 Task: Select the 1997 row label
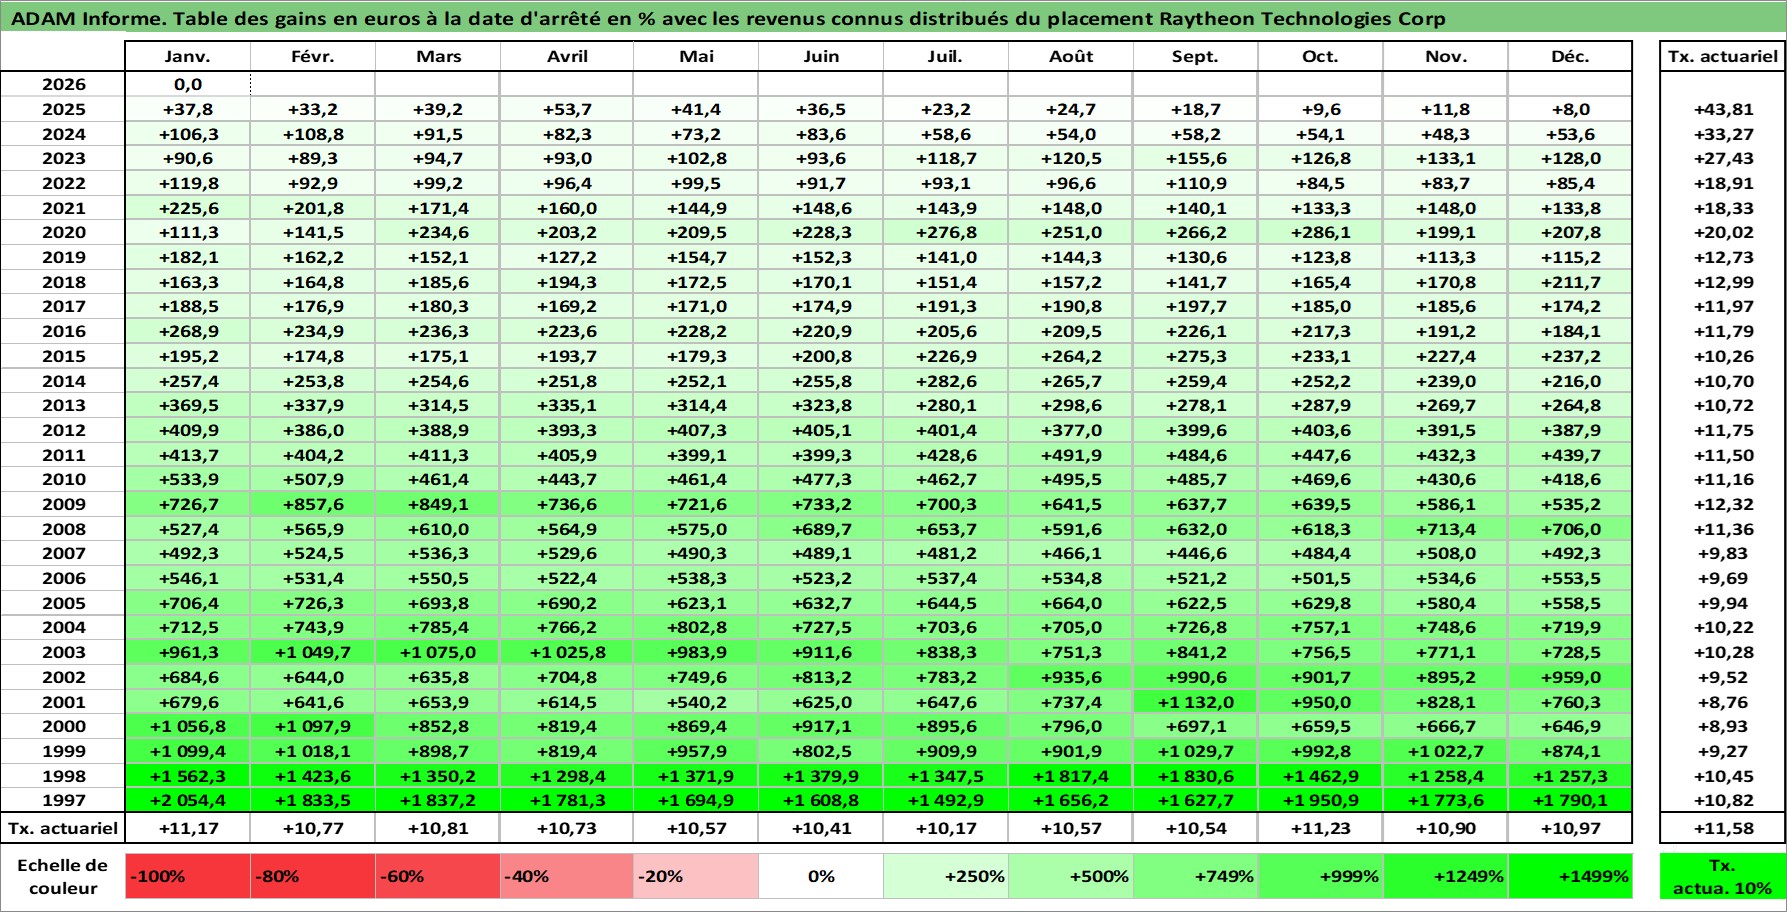63,800
